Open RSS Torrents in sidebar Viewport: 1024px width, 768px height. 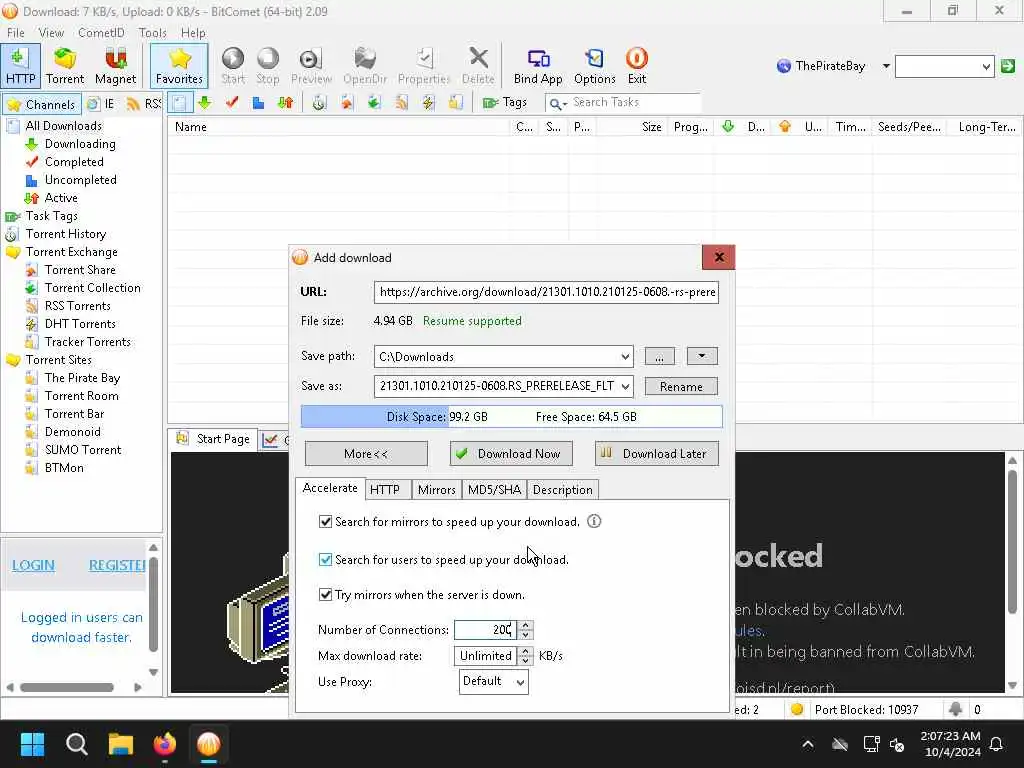[77, 306]
